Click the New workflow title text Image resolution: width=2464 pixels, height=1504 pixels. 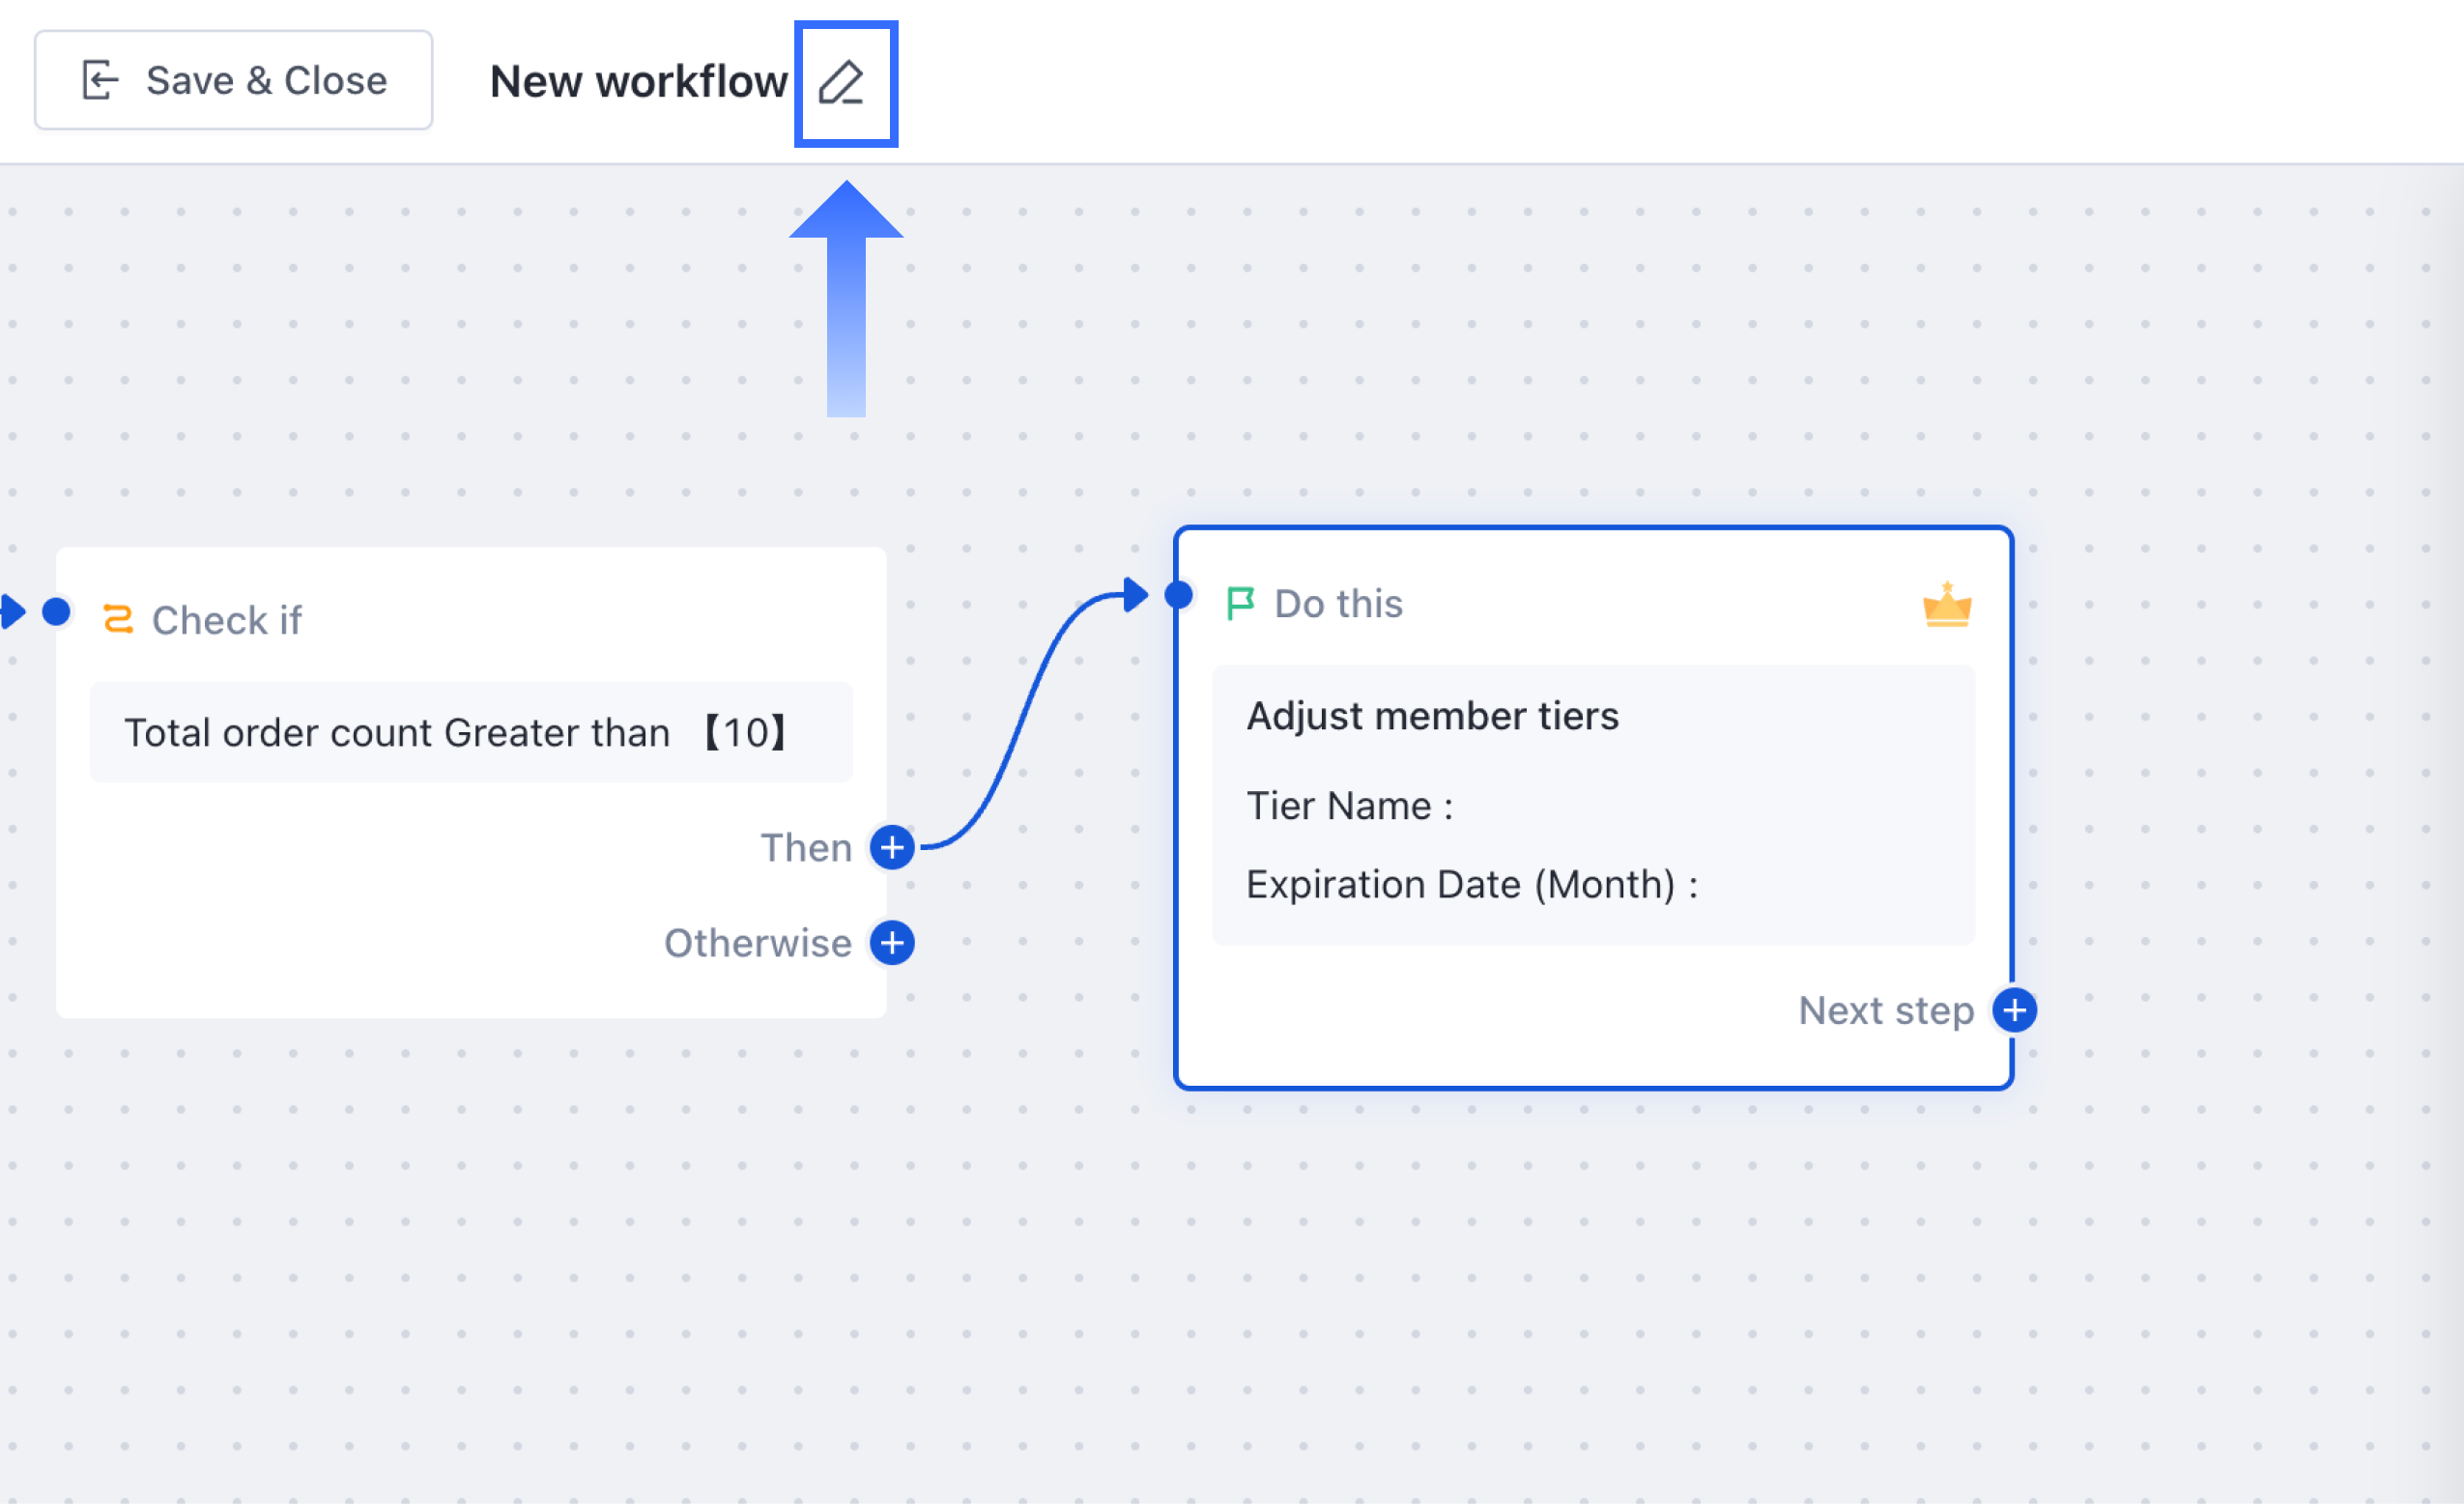[638, 82]
